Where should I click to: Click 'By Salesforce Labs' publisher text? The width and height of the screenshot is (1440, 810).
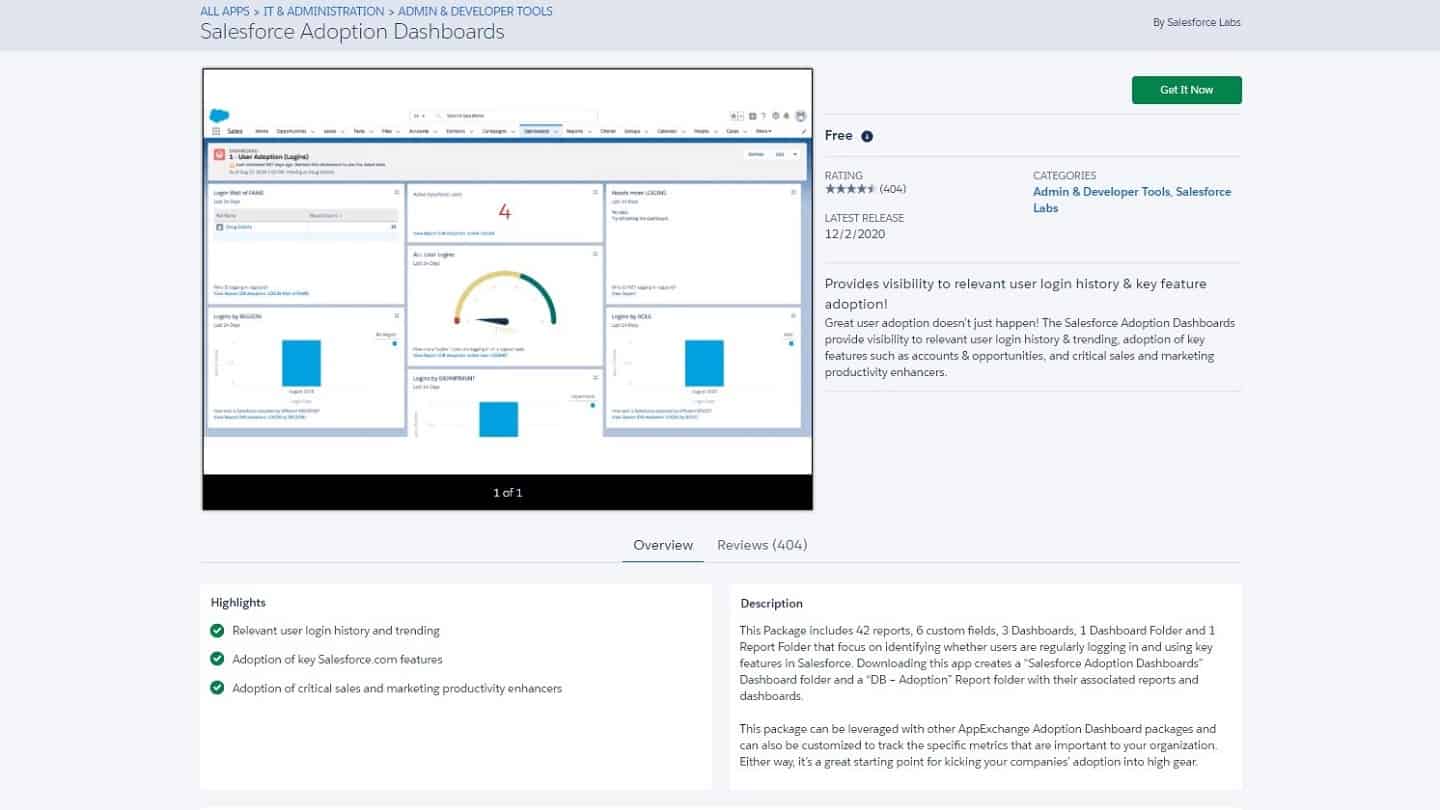point(1197,22)
